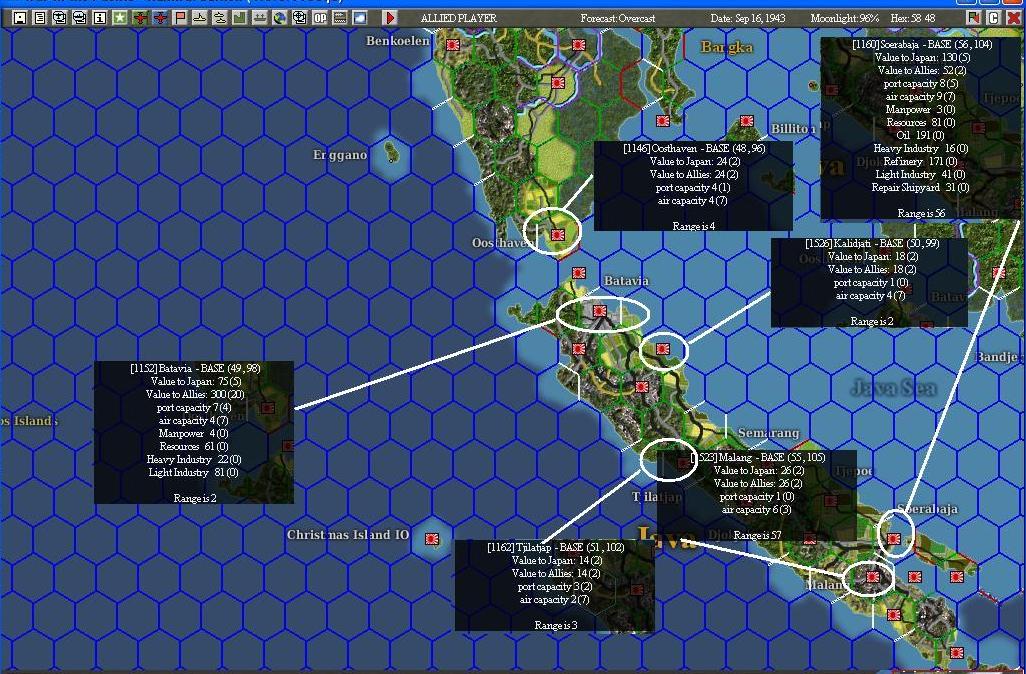The image size is (1026, 674).
Task: Click the 'Batavia' map label
Action: pos(626,281)
